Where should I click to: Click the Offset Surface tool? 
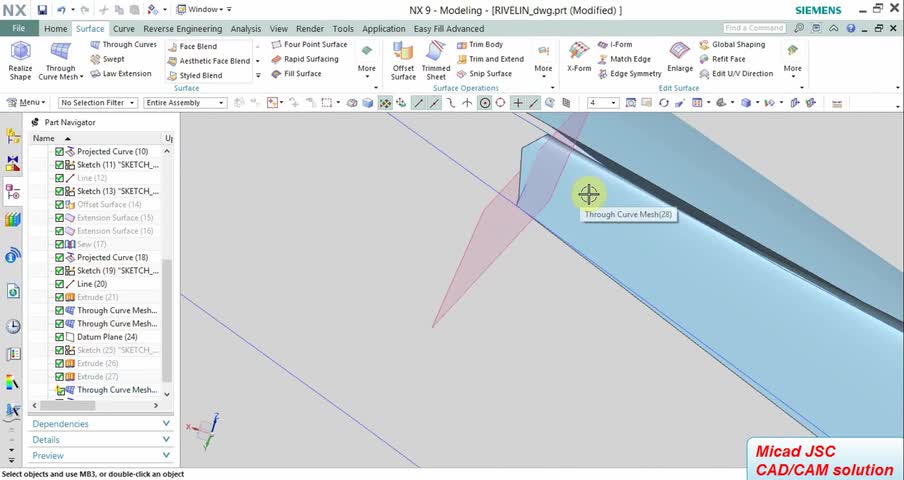404,61
